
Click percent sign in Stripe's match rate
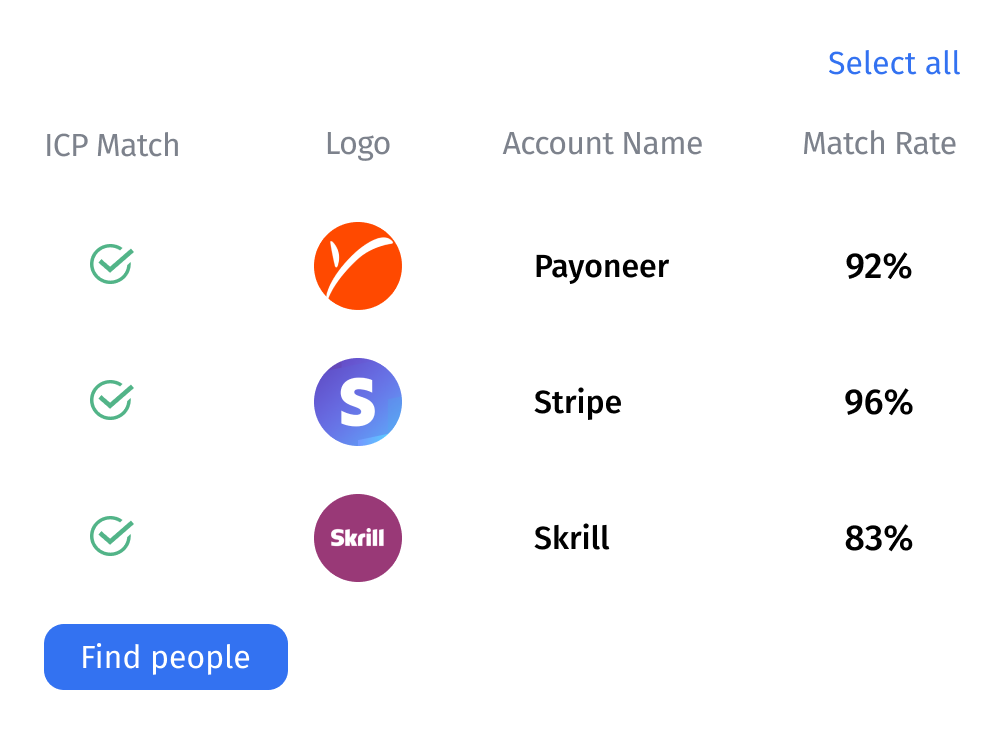coord(898,402)
